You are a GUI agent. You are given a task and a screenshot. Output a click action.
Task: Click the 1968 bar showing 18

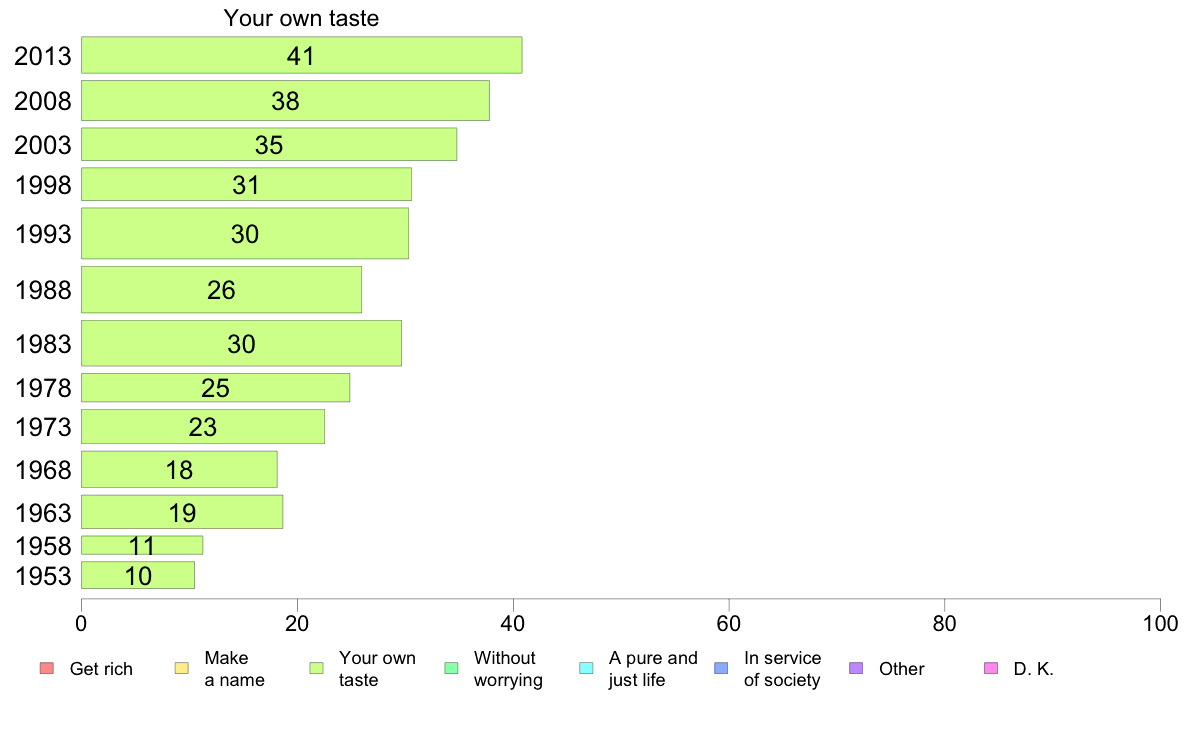click(179, 470)
